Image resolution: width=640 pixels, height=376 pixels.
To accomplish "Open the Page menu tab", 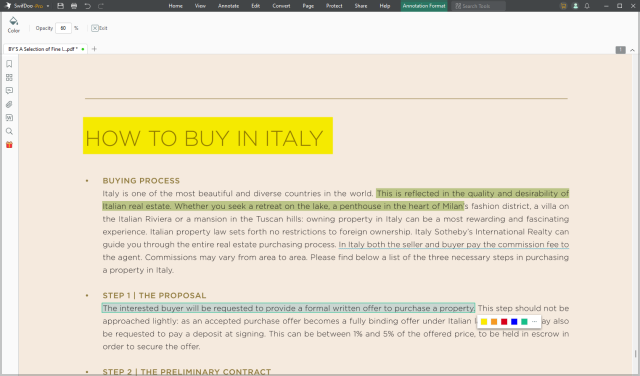I will (x=308, y=6).
